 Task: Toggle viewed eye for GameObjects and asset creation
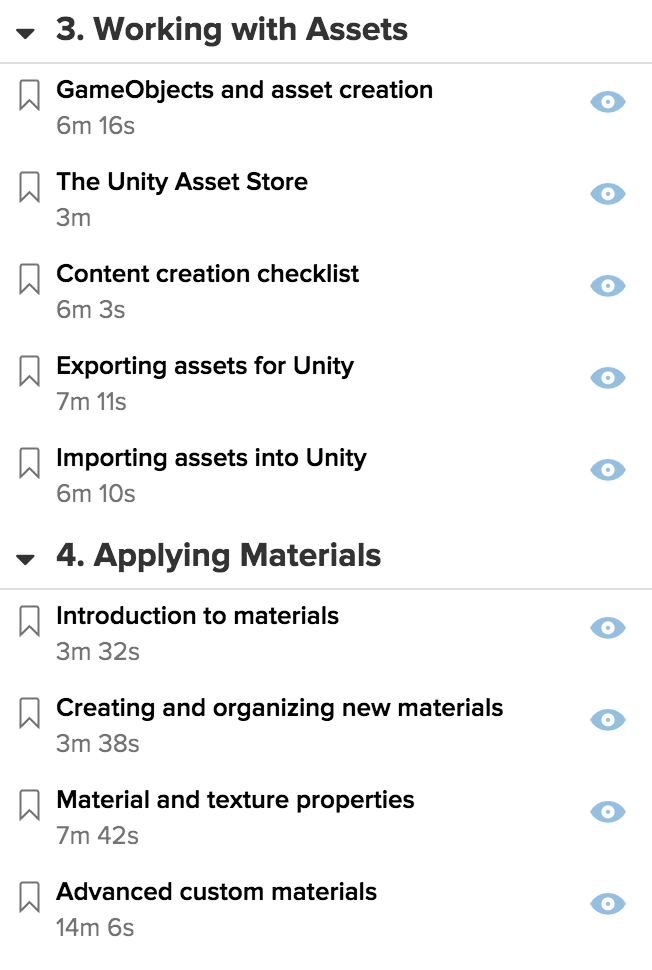pyautogui.click(x=608, y=101)
